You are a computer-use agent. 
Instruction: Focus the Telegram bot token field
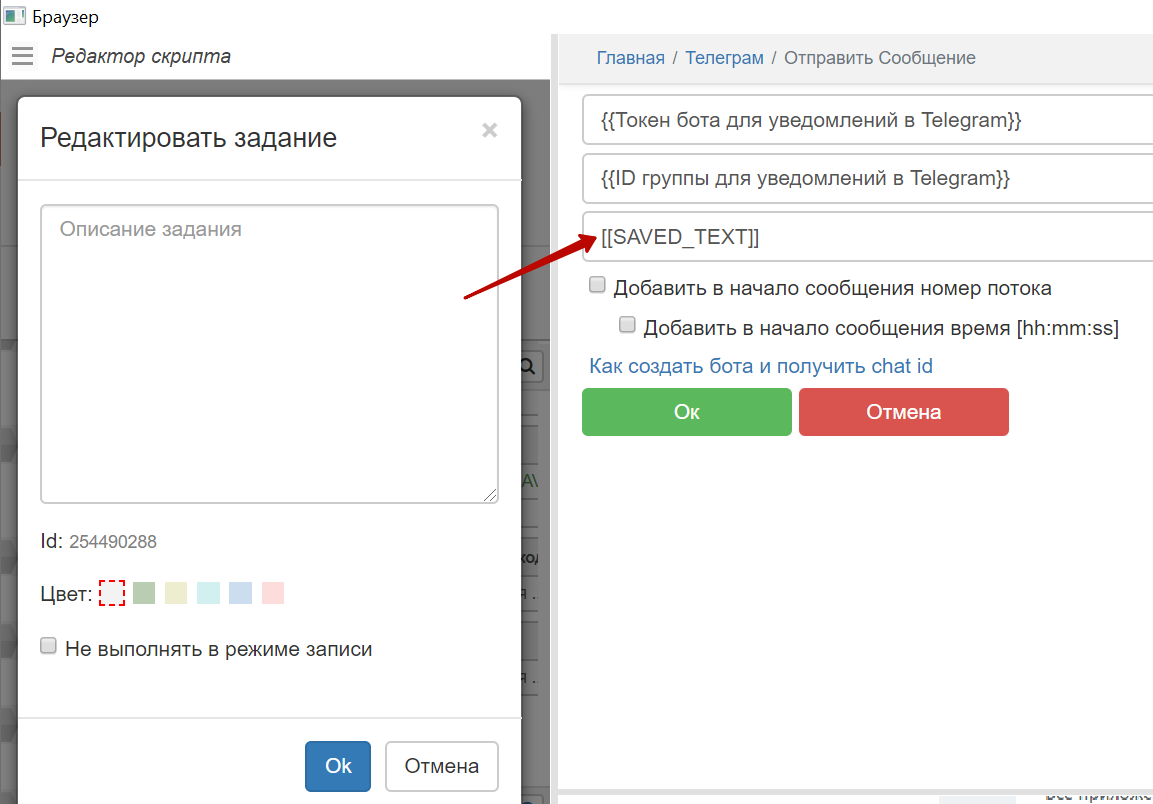[866, 121]
